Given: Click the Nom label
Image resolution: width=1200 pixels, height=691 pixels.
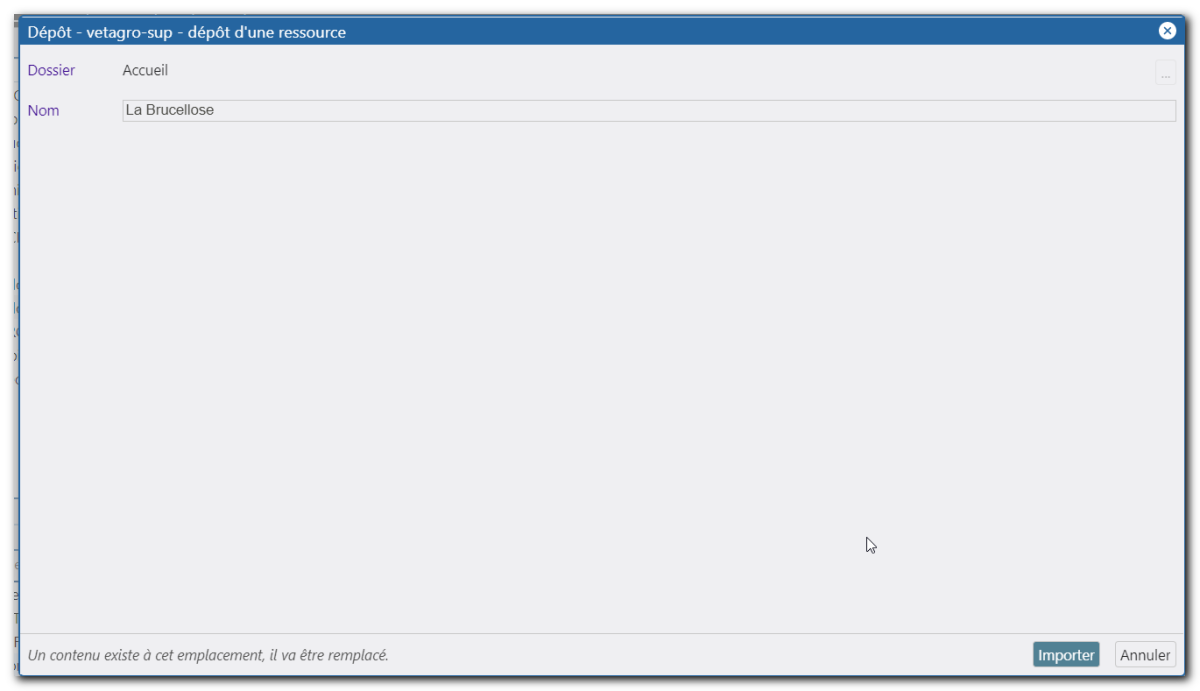Looking at the screenshot, I should pyautogui.click(x=43, y=110).
